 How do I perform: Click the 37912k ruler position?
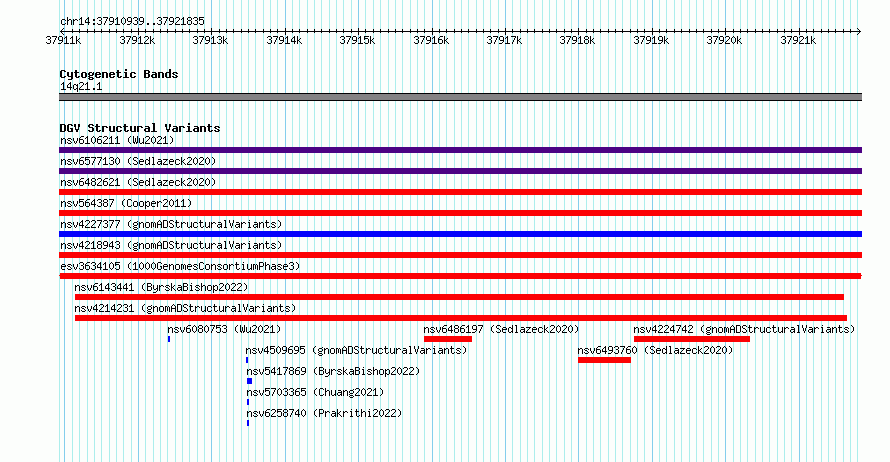[137, 40]
